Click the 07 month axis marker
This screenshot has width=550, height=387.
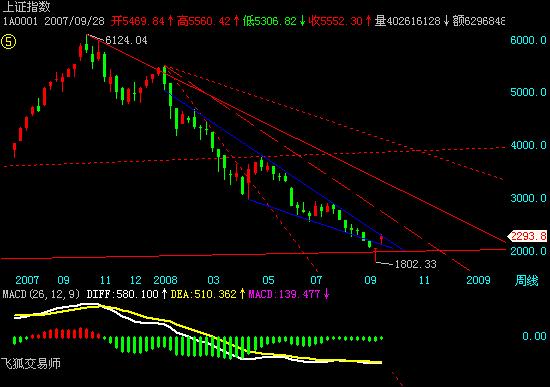[316, 280]
